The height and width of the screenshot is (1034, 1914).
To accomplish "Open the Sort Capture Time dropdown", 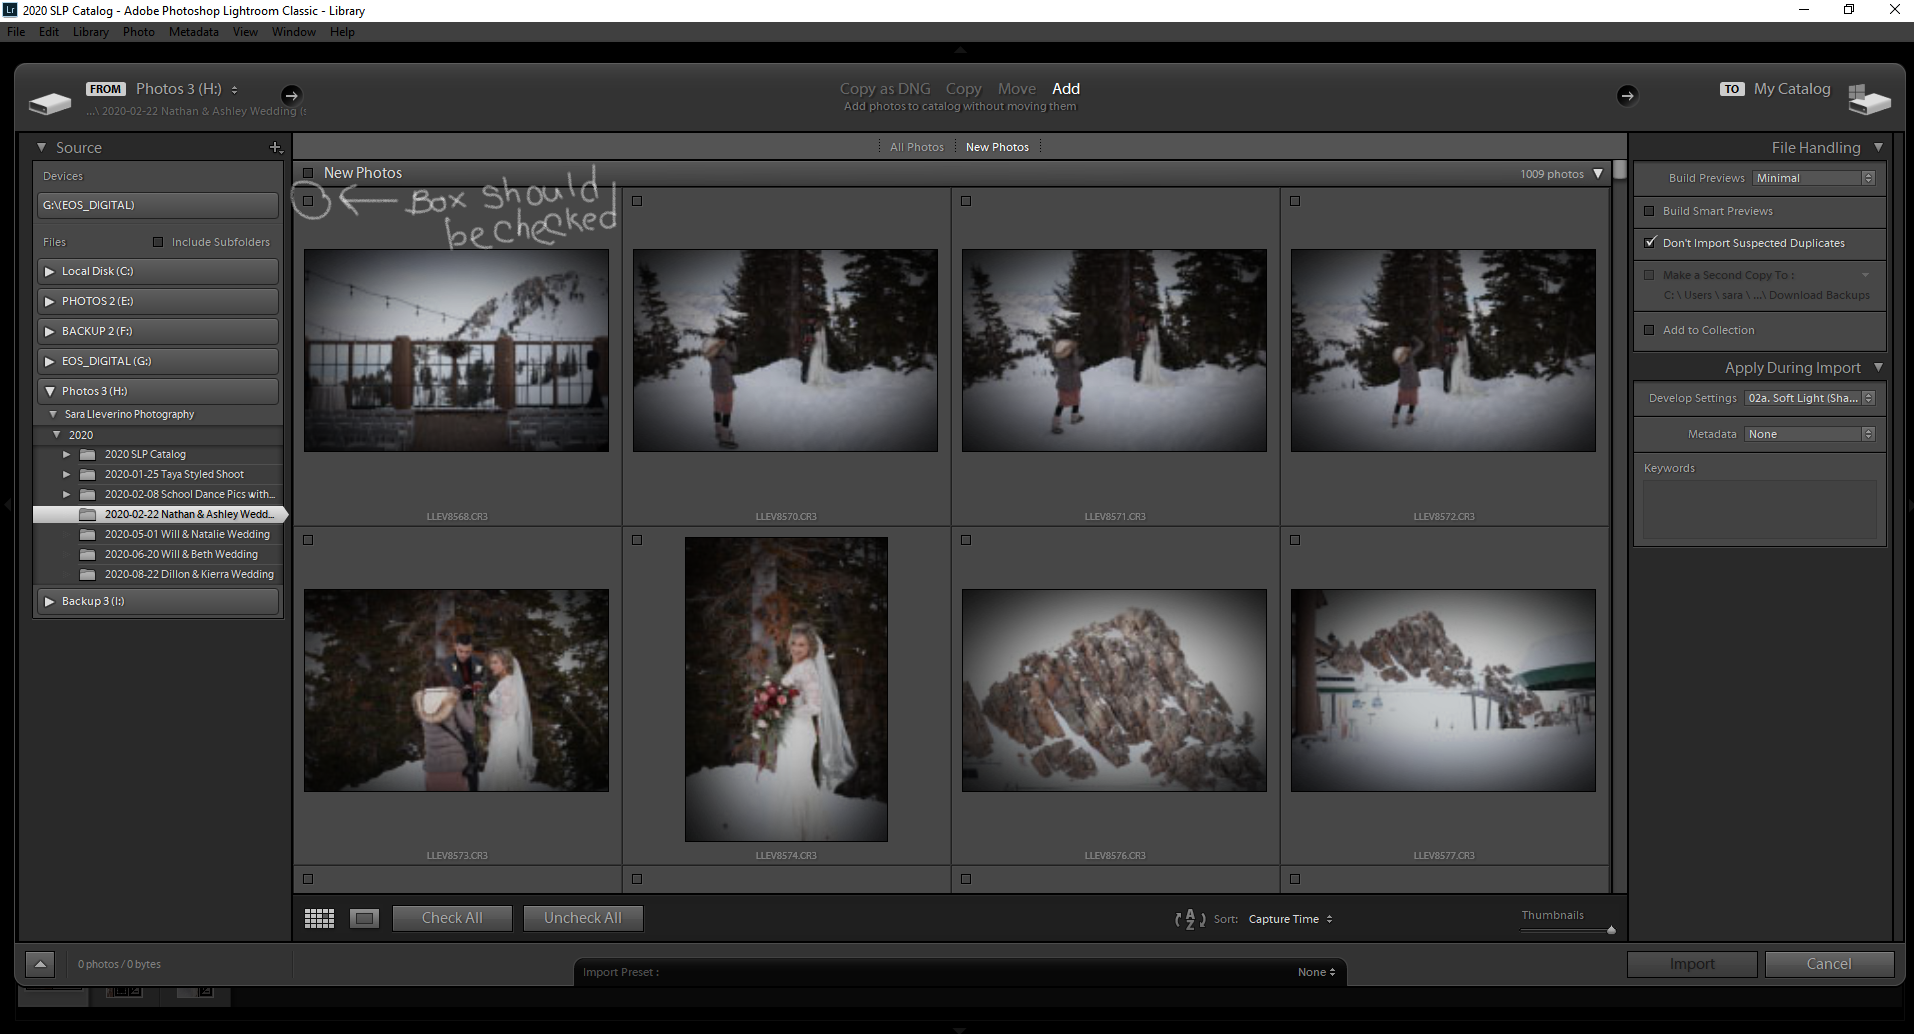I will coord(1290,918).
